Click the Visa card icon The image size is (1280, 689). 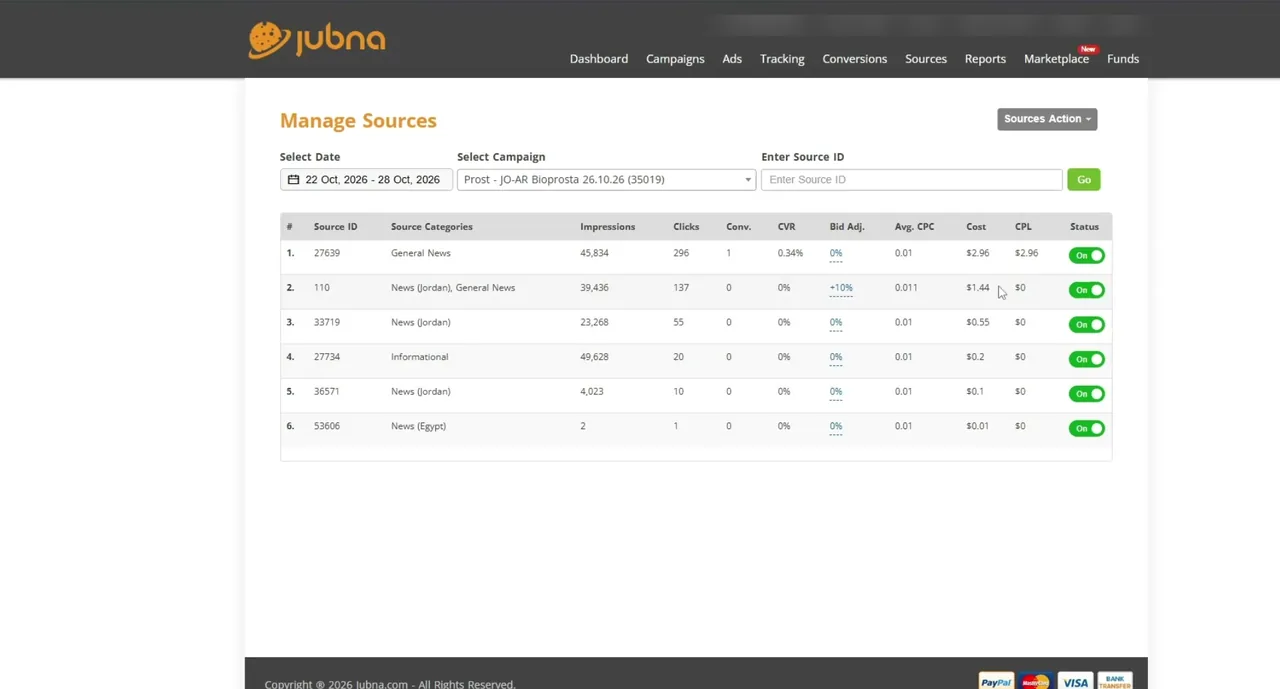(1075, 682)
